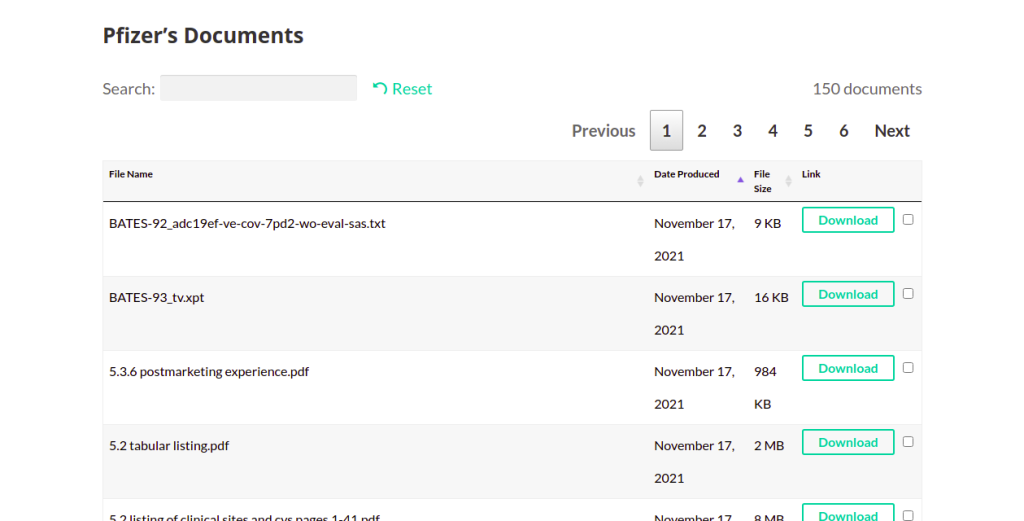Focus the Search input field
The width and height of the screenshot is (1024, 521).
point(259,88)
